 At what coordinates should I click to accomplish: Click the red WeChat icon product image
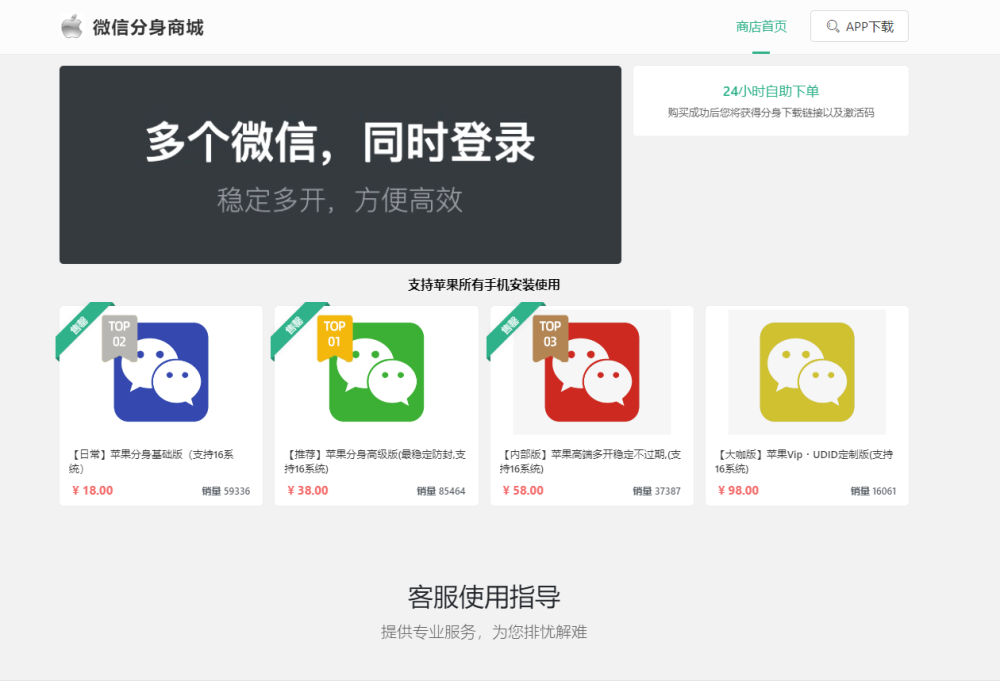[592, 372]
